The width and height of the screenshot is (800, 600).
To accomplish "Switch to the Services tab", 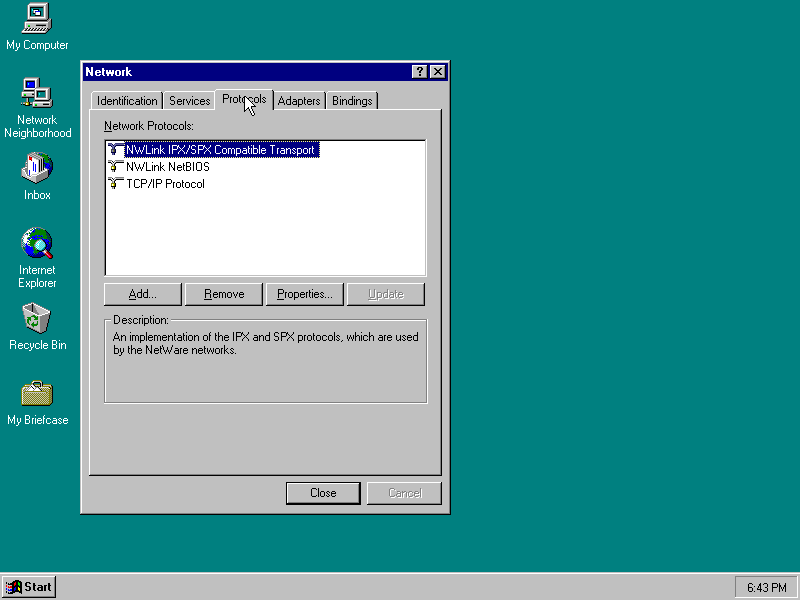I will coord(190,101).
